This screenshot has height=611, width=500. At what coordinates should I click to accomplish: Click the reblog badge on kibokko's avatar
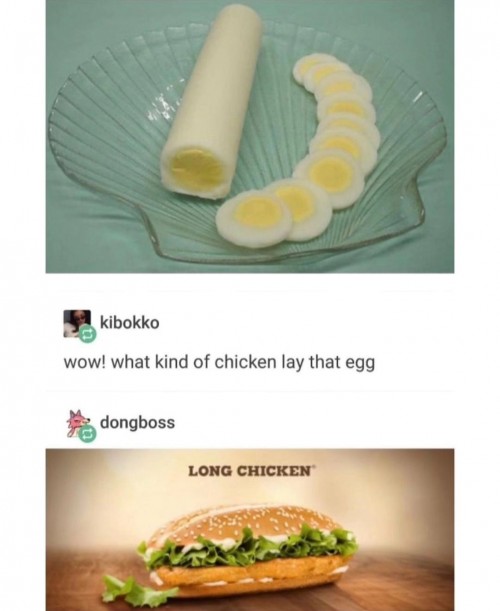point(87,334)
